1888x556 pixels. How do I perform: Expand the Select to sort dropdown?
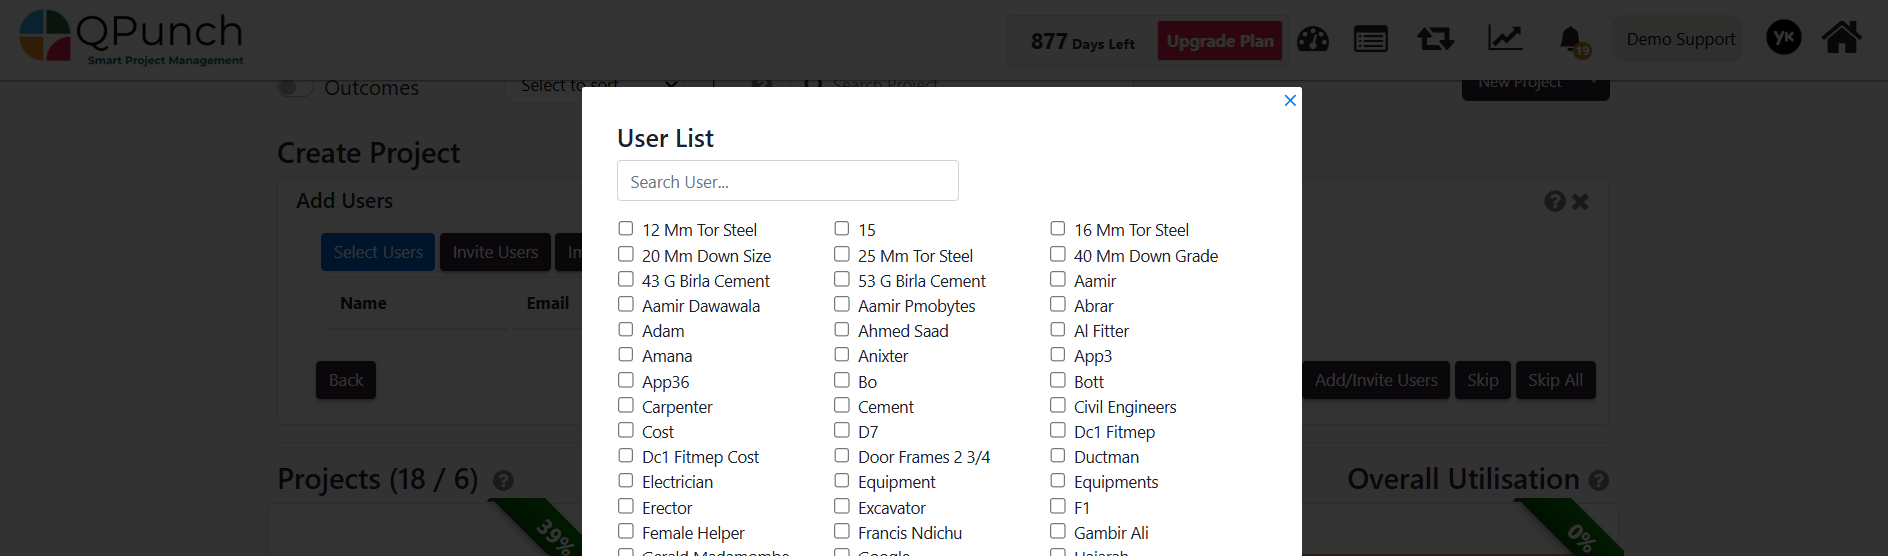(600, 86)
